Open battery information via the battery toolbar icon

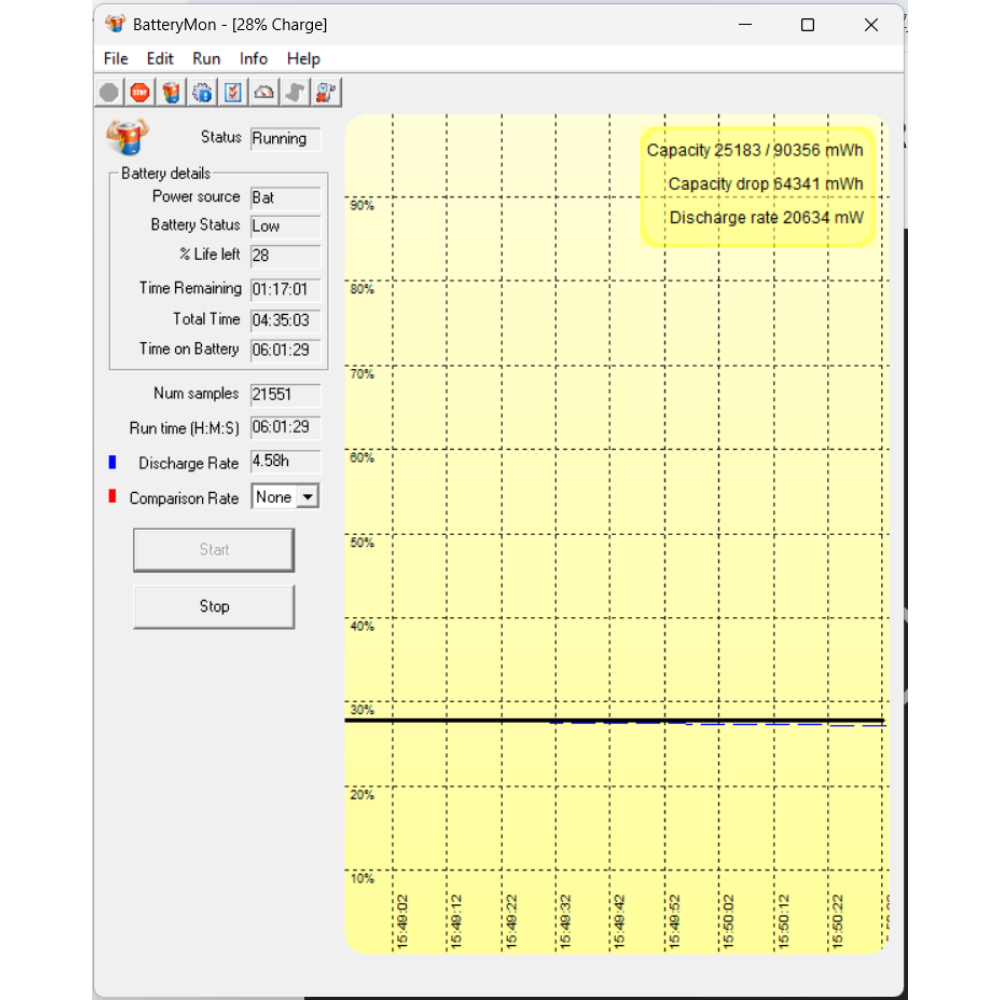[x=171, y=93]
